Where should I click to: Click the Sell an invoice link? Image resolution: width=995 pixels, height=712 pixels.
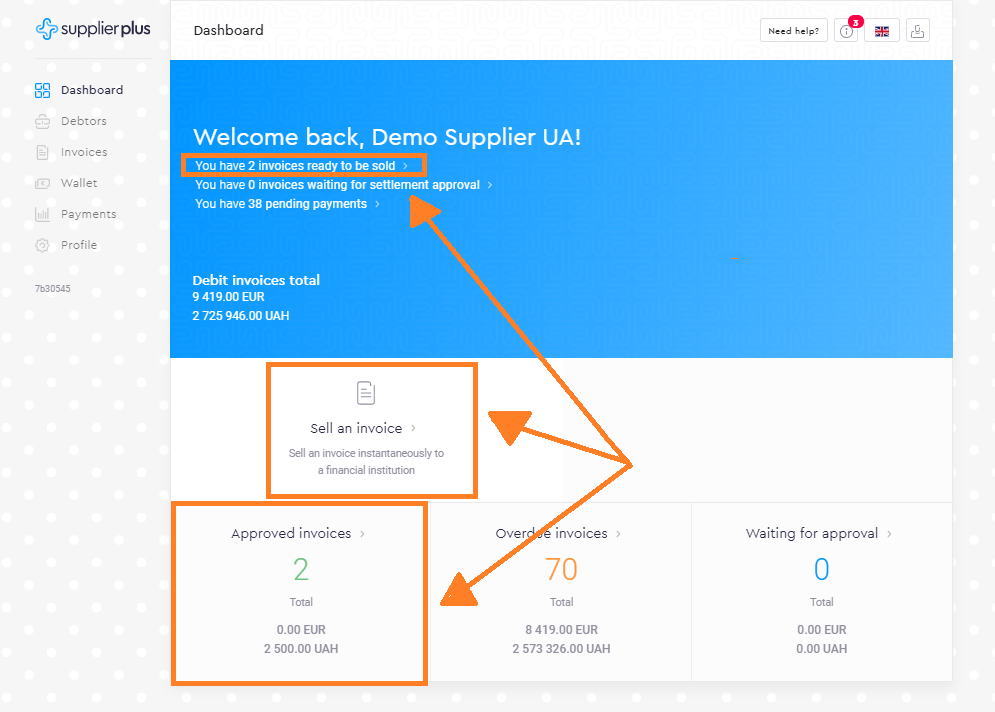point(356,428)
